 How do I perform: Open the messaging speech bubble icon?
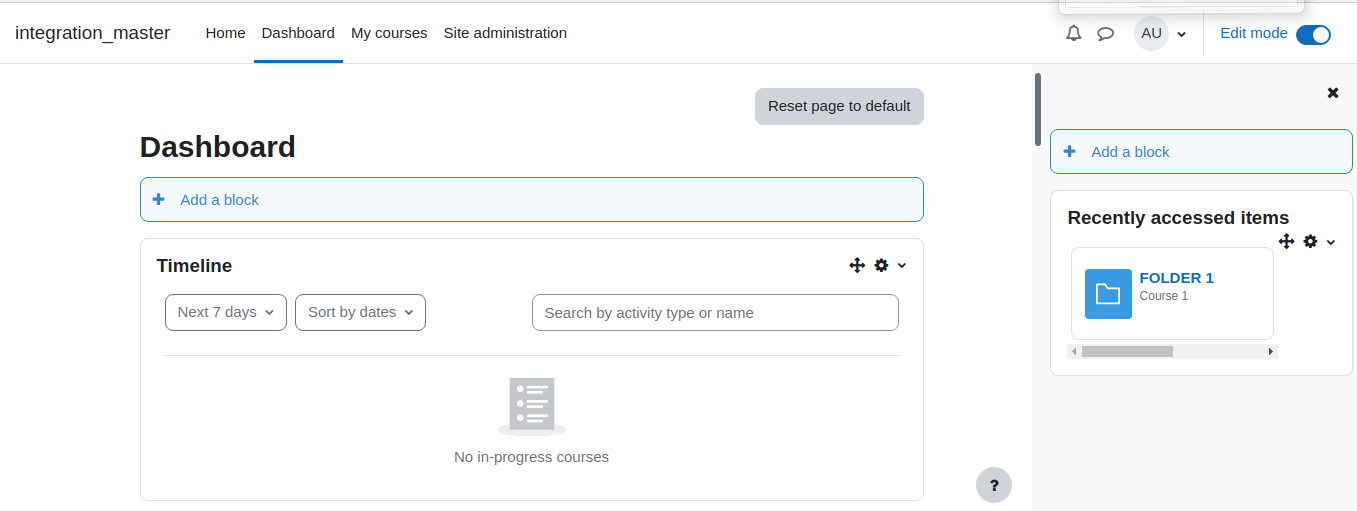[x=1105, y=33]
